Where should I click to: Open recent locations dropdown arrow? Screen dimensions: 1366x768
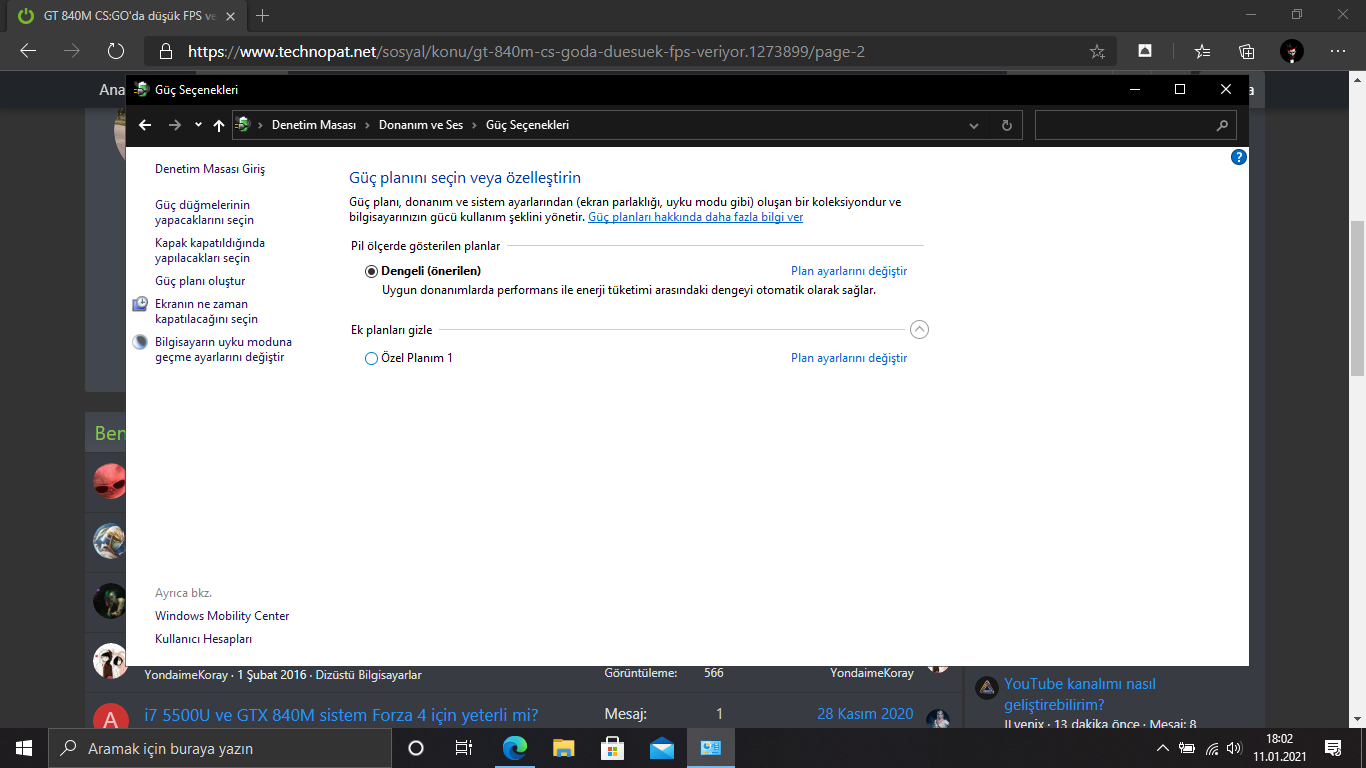pyautogui.click(x=198, y=125)
